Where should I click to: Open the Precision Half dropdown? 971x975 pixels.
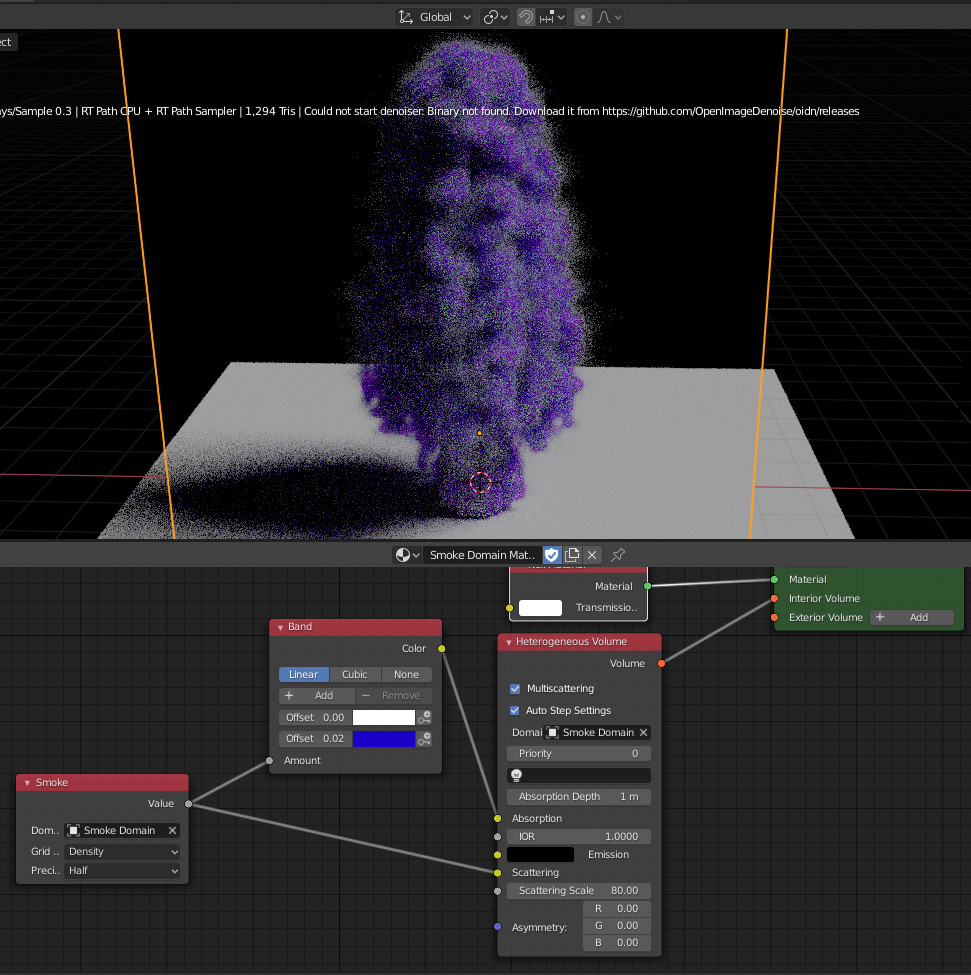122,871
